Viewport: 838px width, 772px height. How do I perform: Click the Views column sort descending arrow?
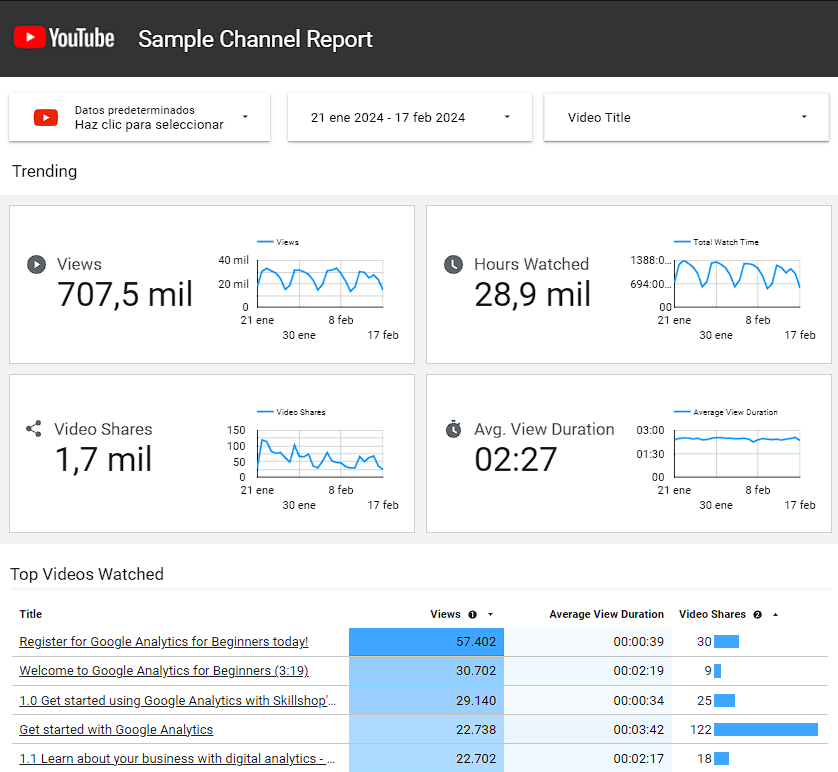tap(490, 614)
